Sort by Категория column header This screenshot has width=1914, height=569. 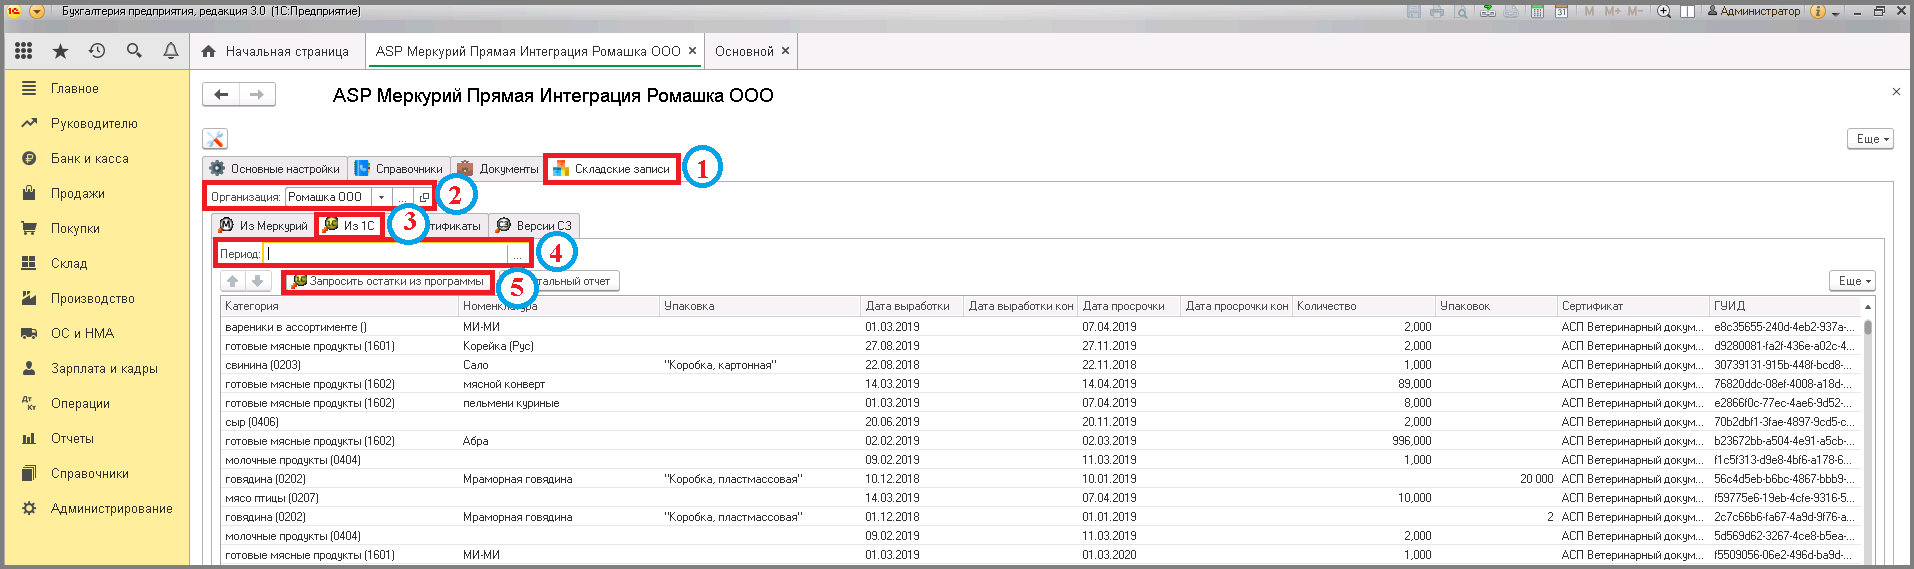(339, 306)
